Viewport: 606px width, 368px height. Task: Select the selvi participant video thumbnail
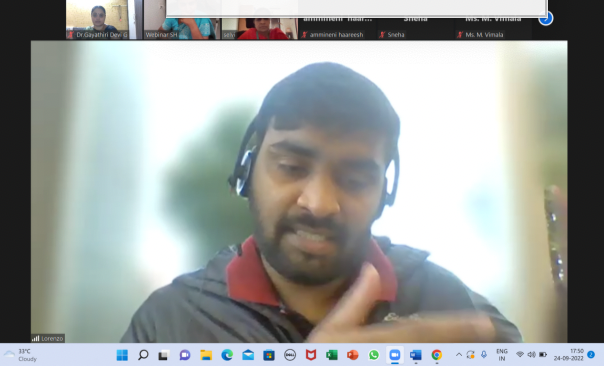[260, 29]
